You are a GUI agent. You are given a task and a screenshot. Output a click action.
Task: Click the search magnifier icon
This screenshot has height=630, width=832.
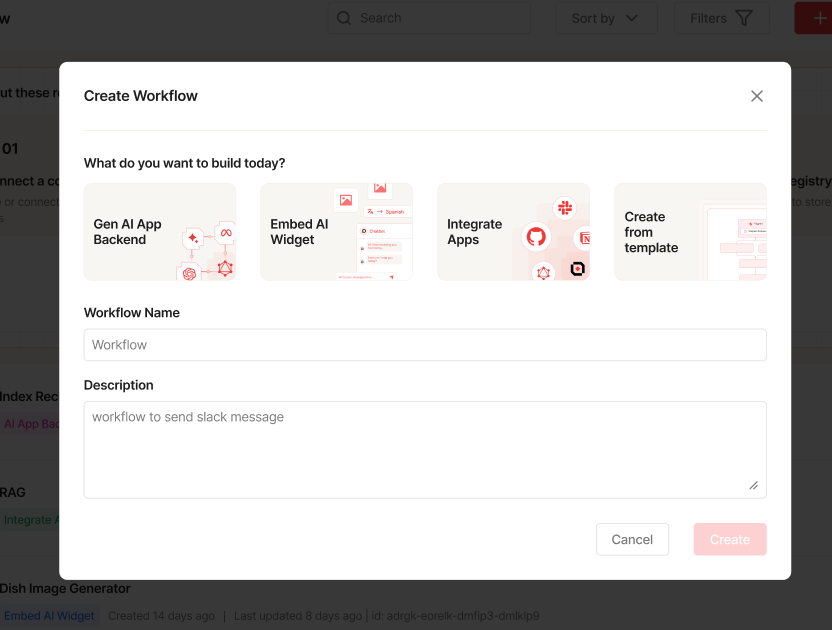tap(344, 18)
